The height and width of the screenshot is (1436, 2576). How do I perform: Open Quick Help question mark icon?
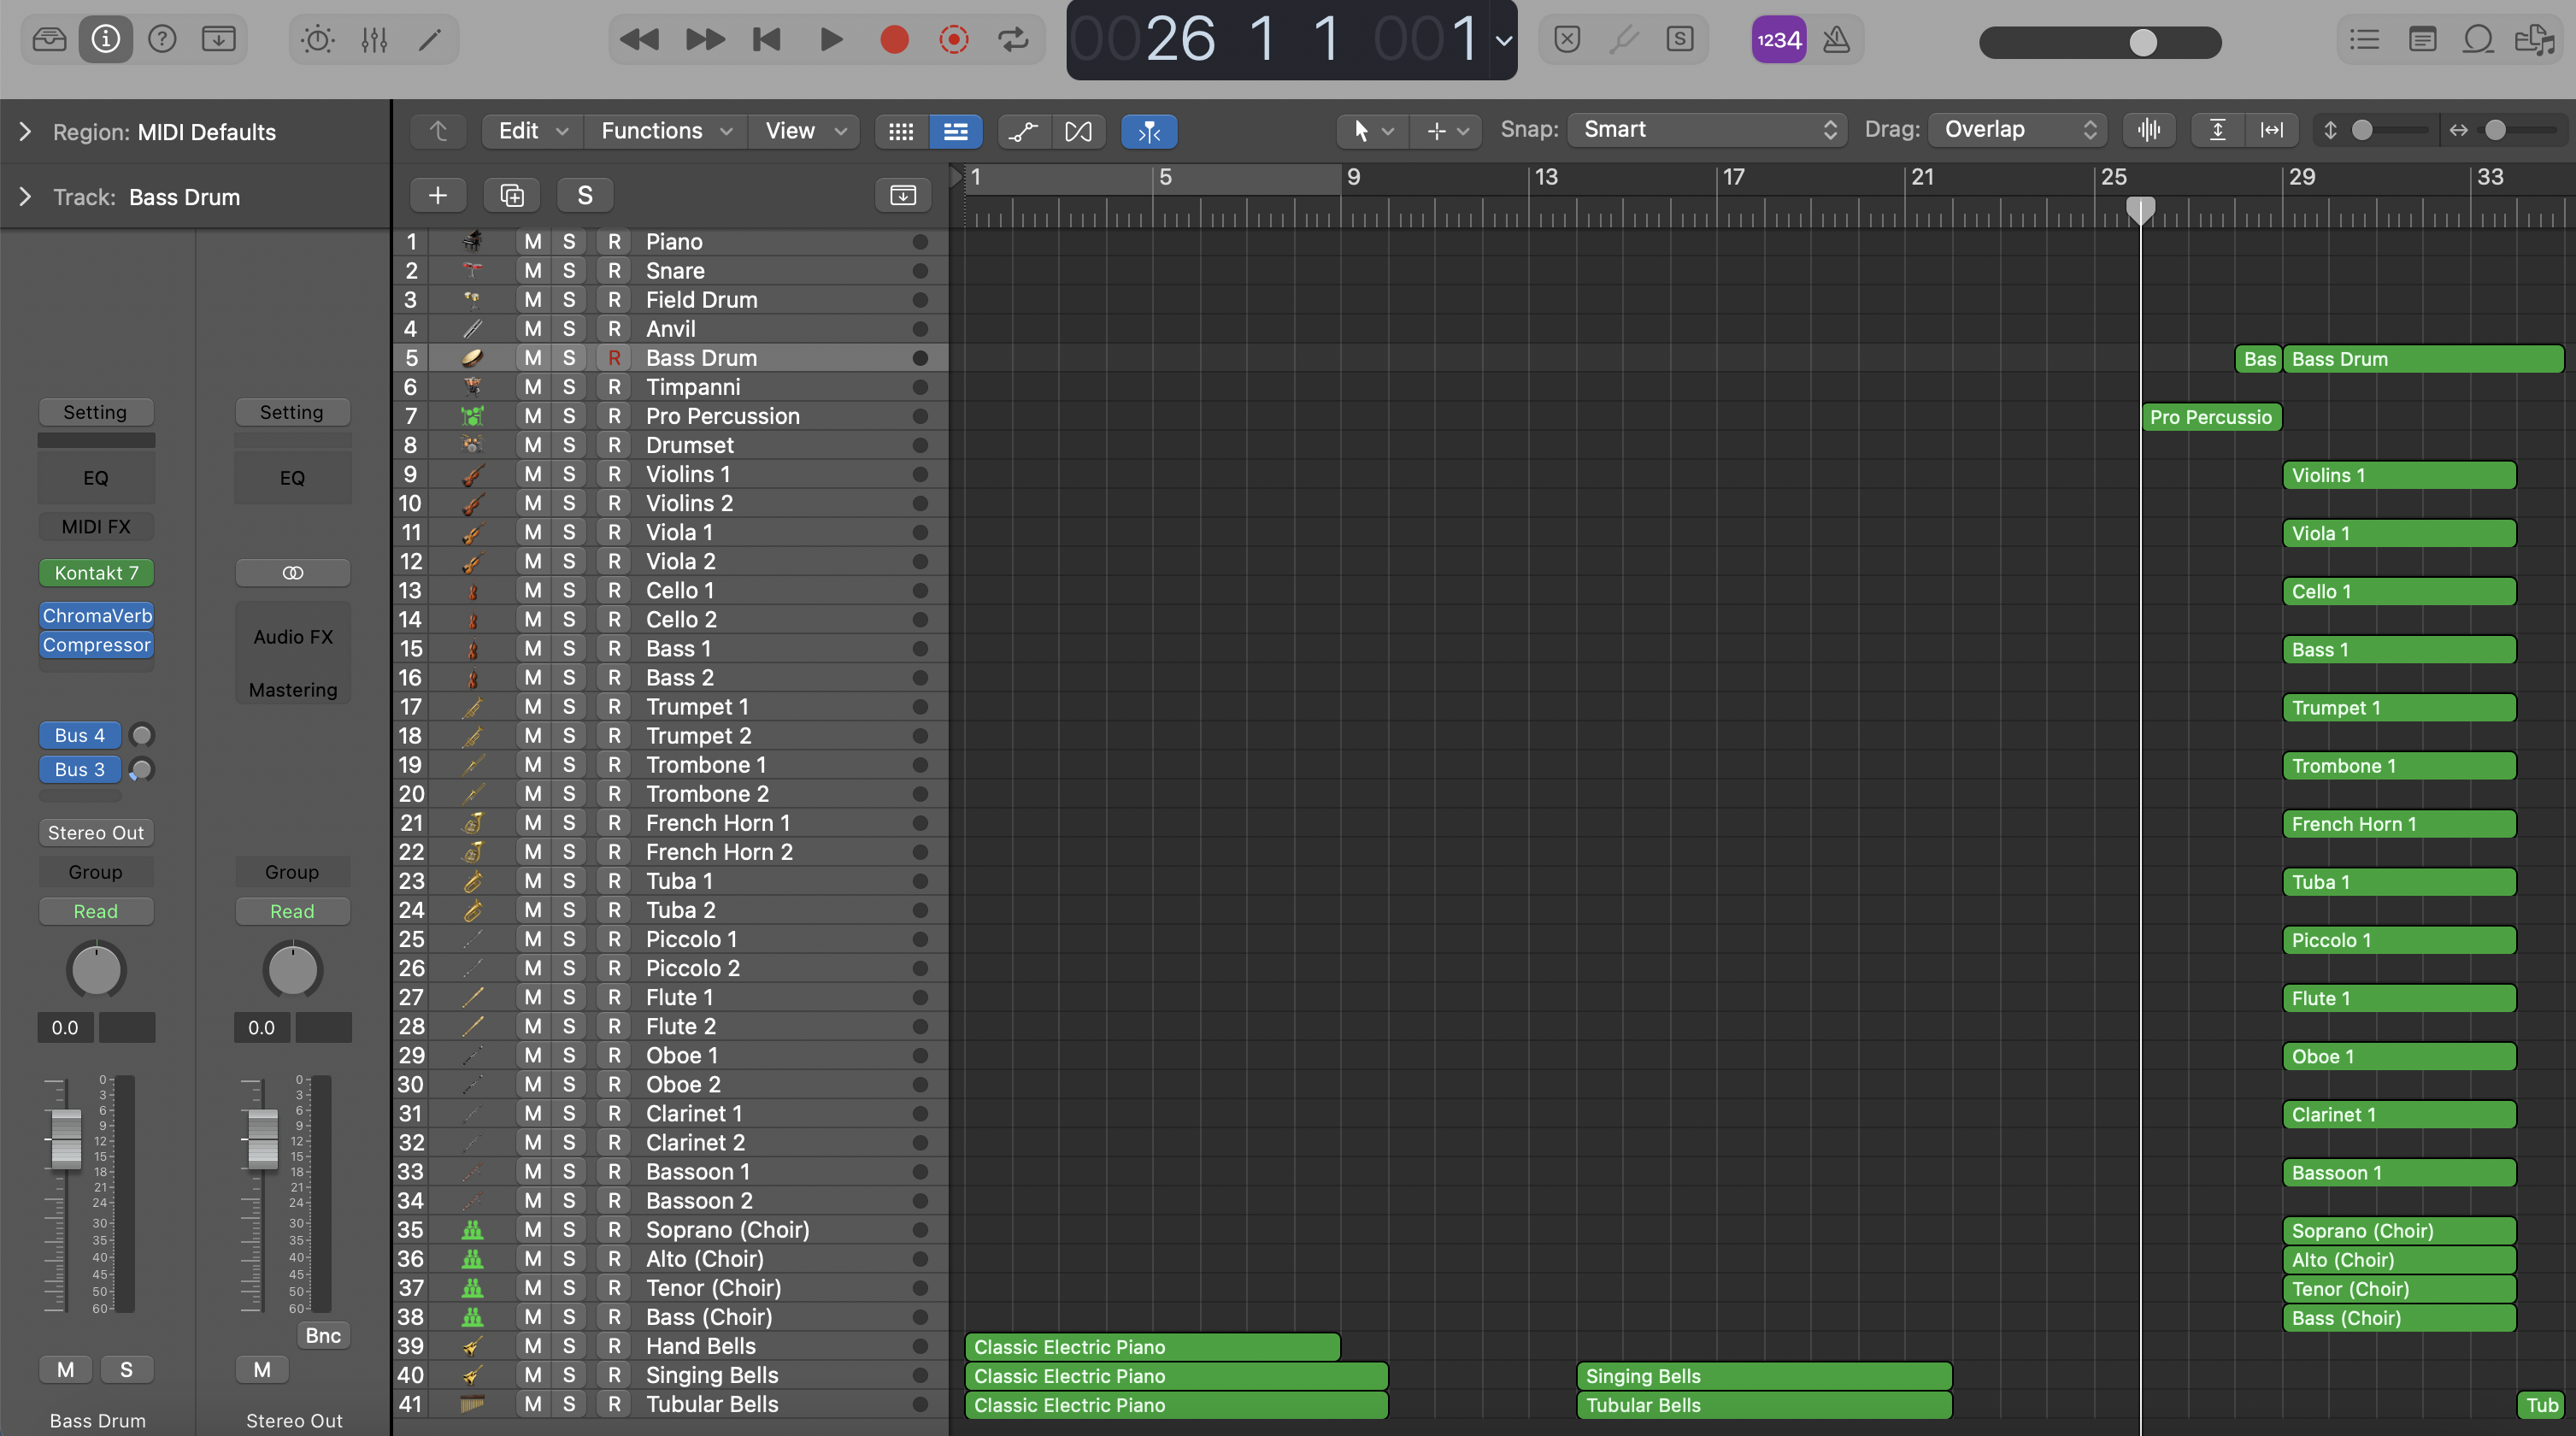162,40
